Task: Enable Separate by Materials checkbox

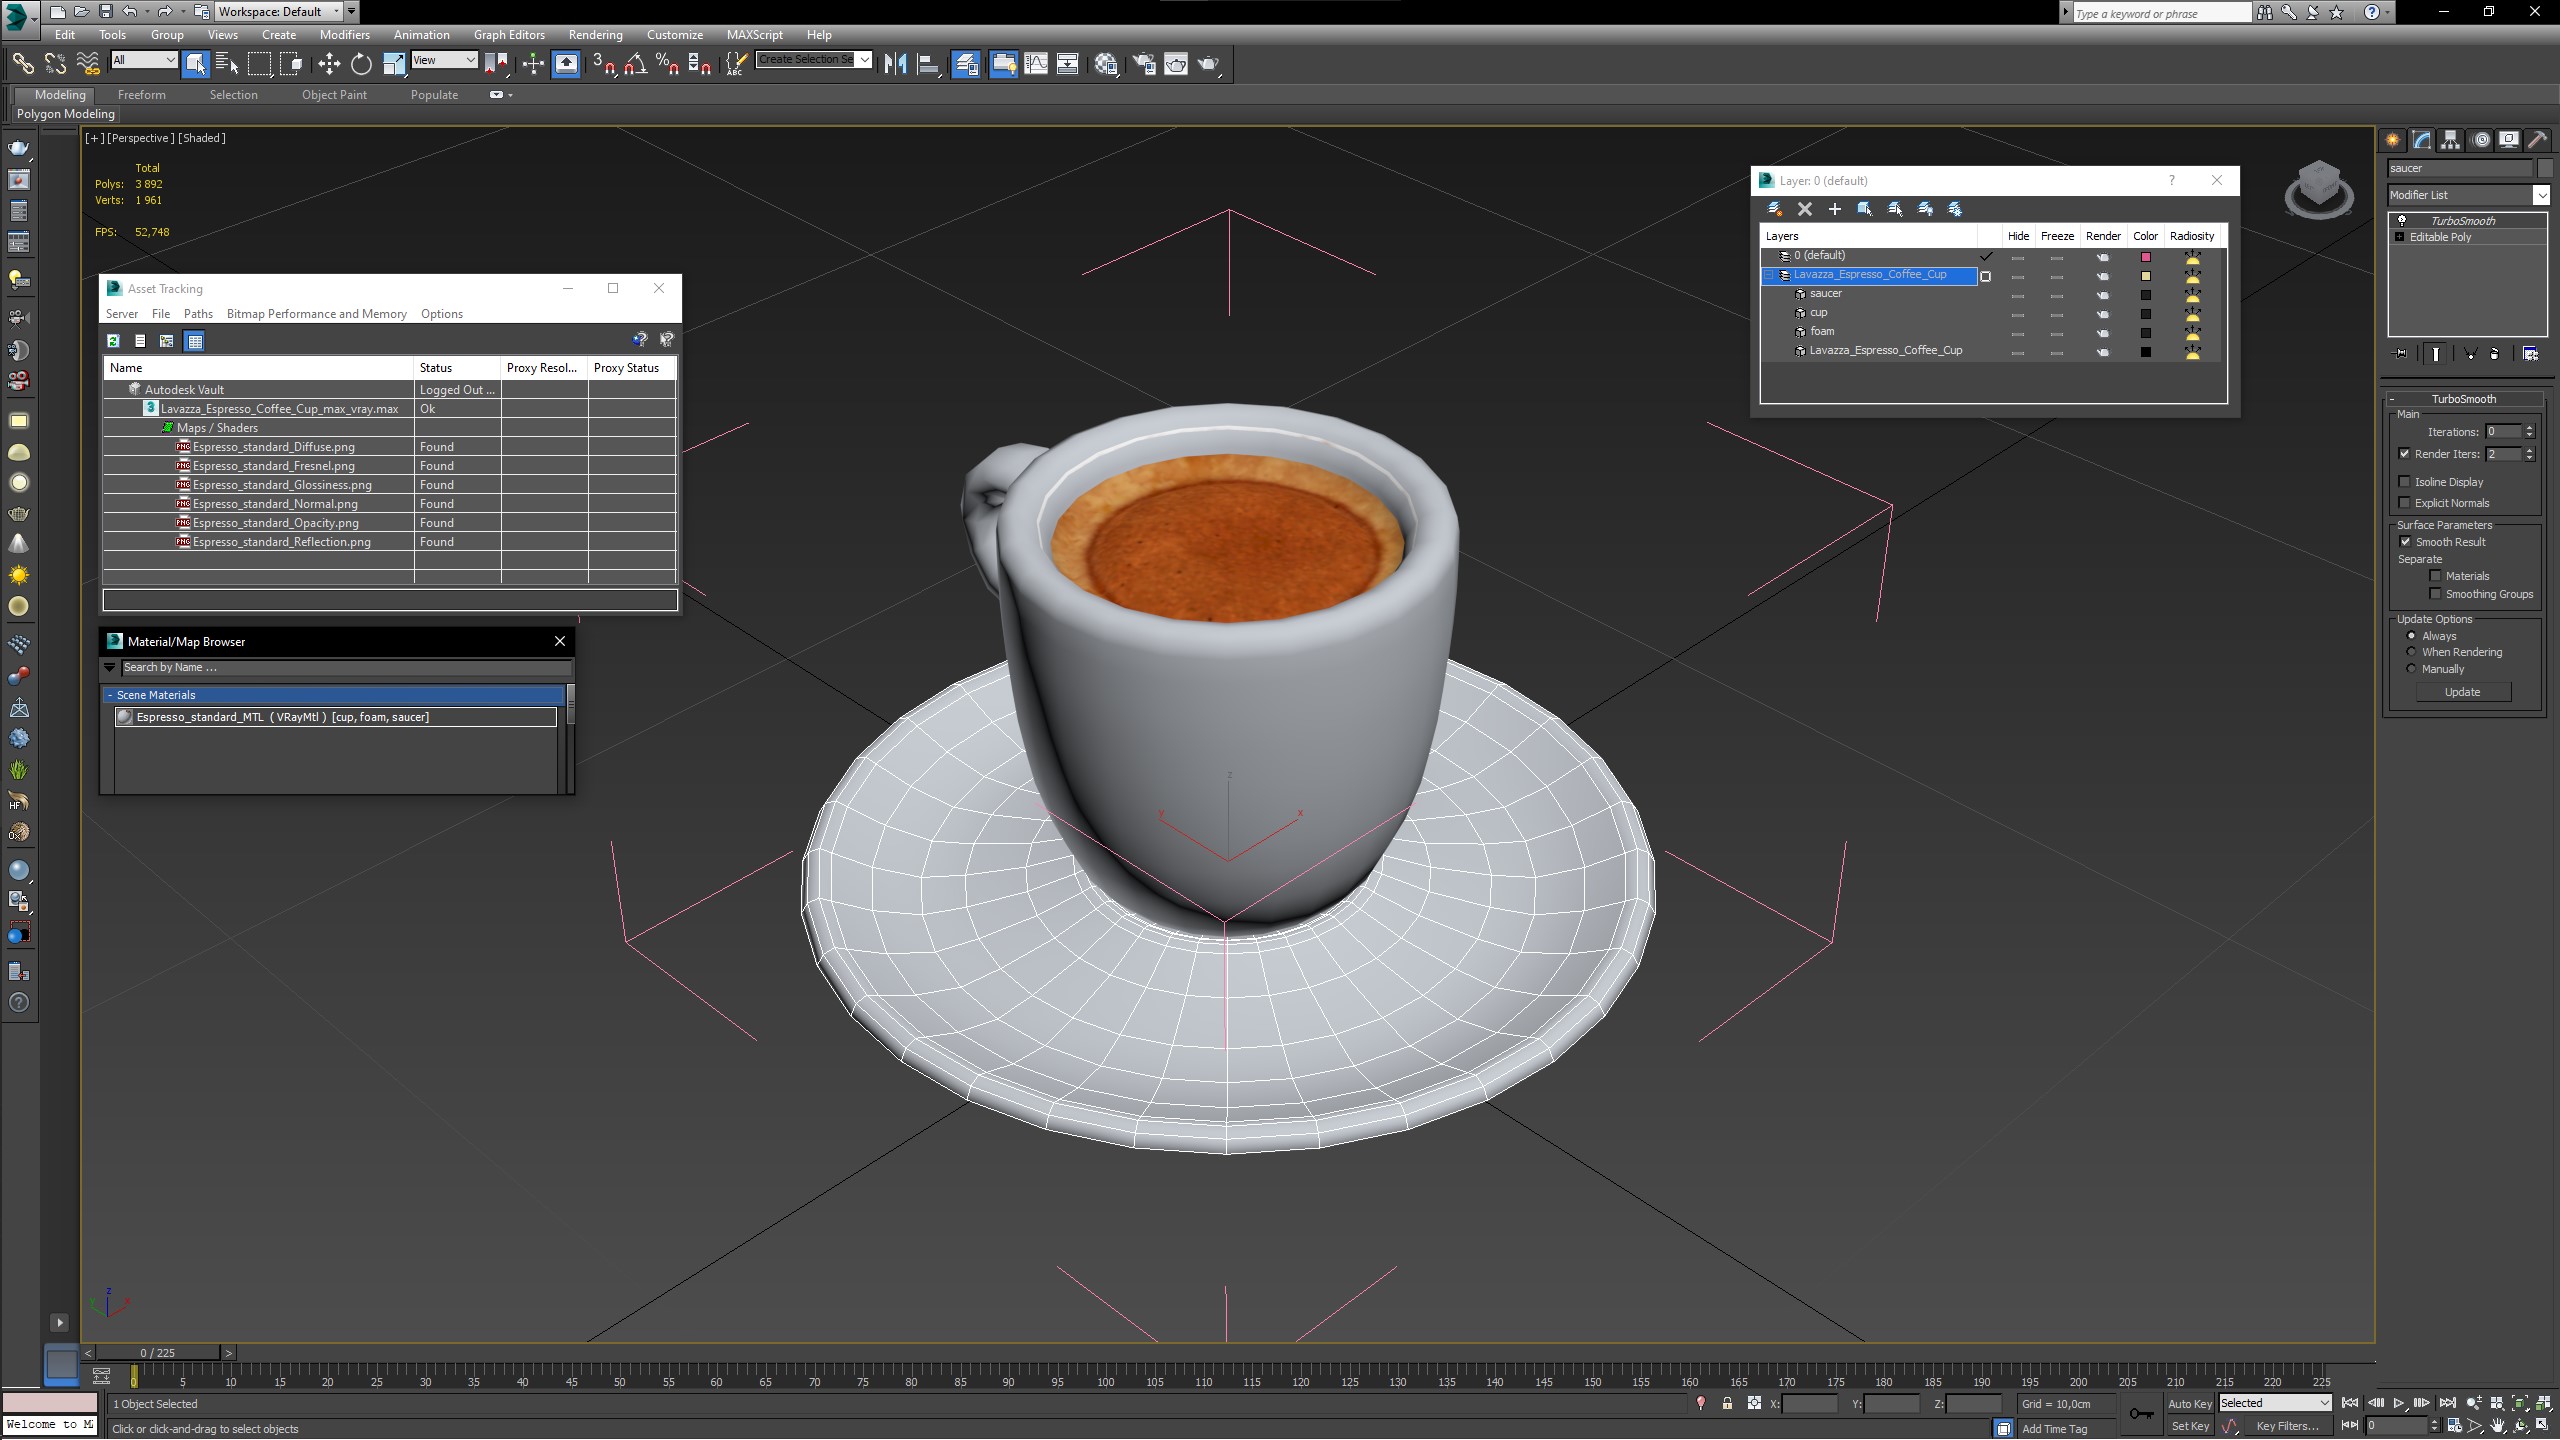Action: point(2436,576)
